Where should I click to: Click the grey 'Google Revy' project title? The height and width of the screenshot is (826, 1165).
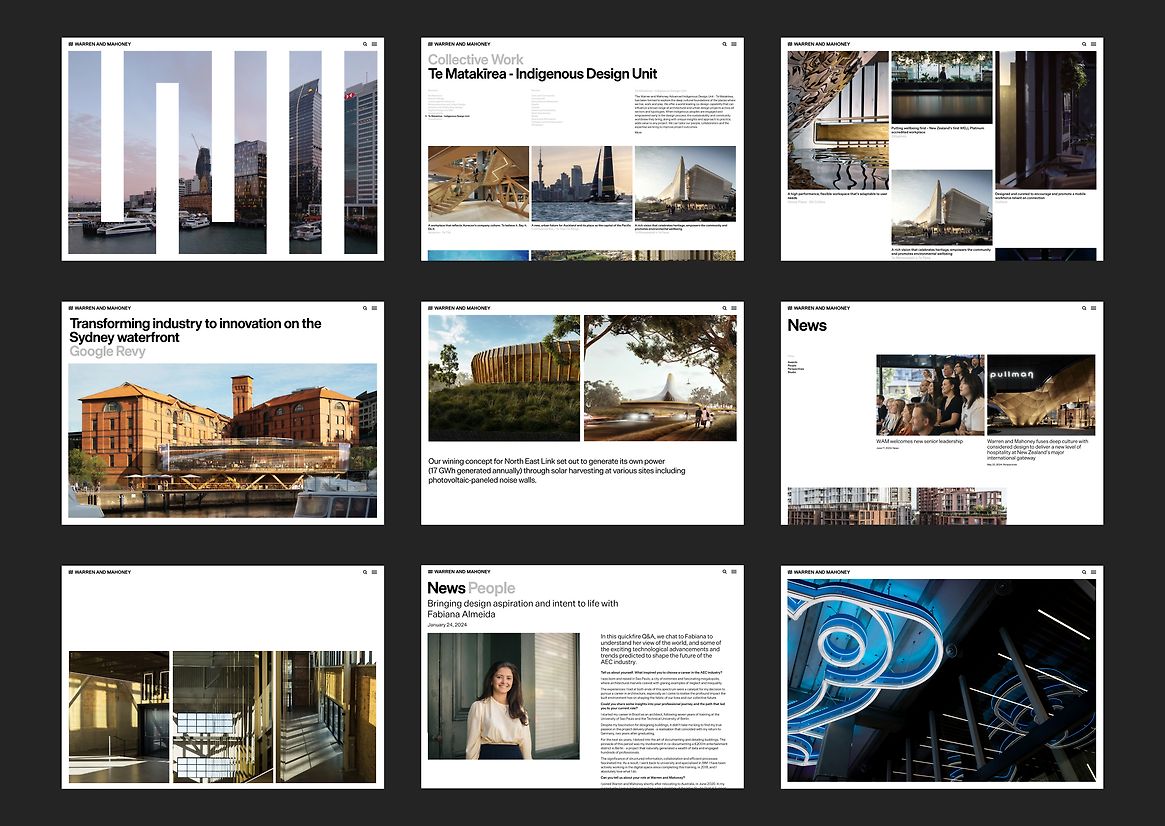click(x=107, y=352)
